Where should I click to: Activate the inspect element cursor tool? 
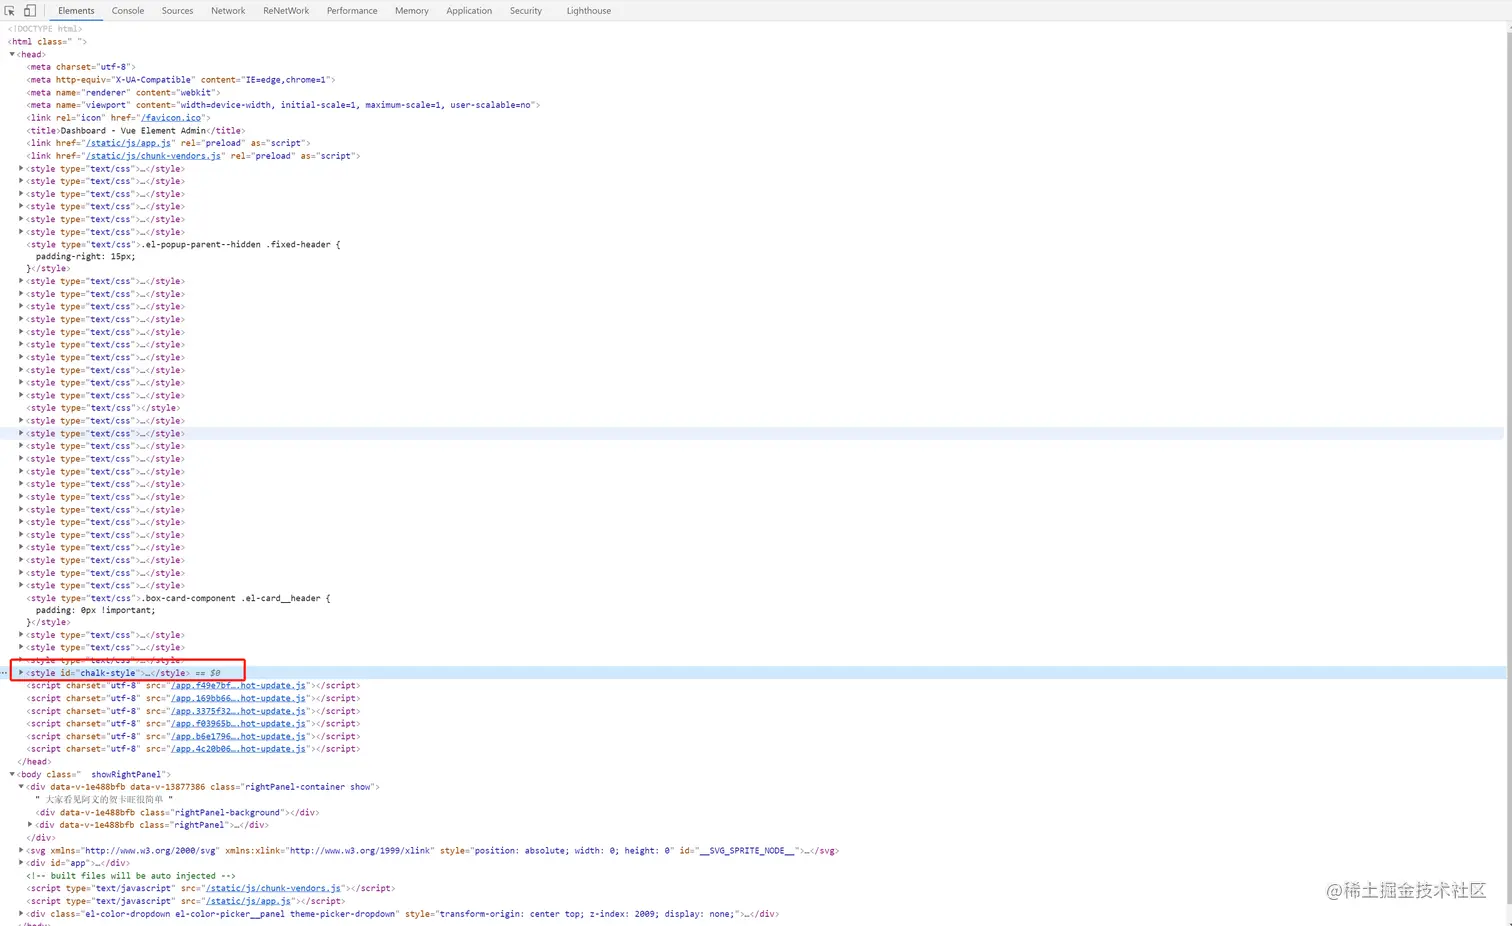click(9, 9)
